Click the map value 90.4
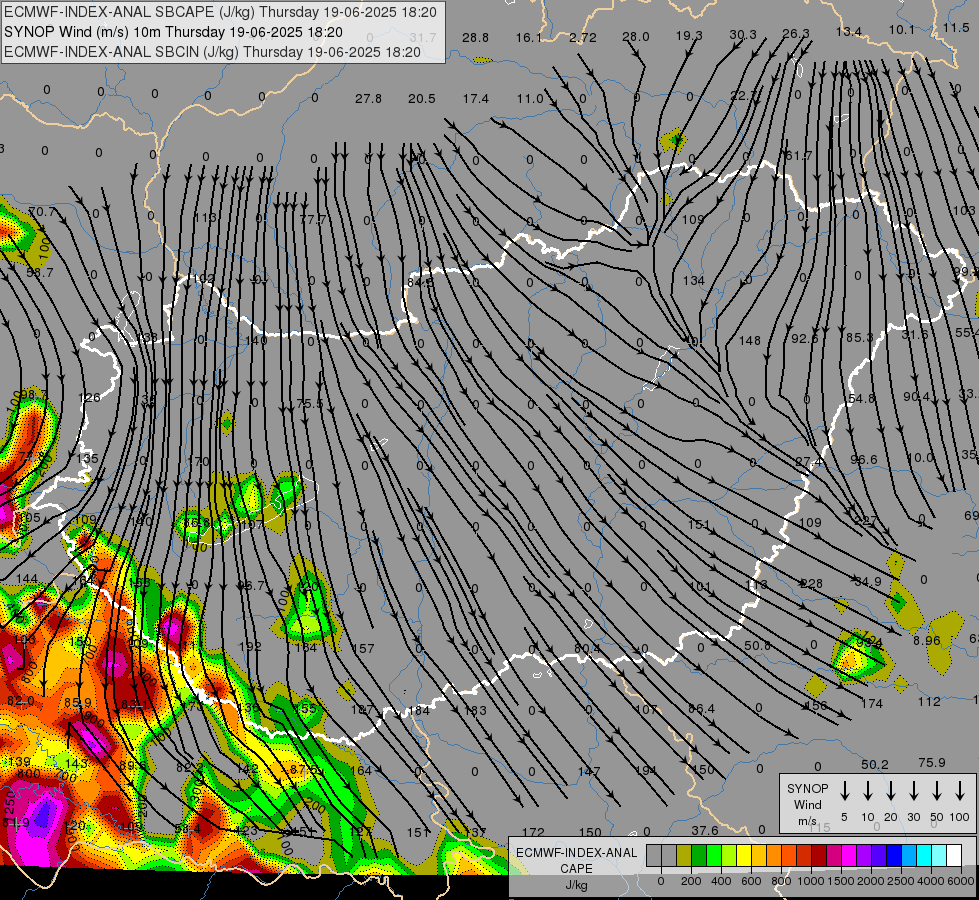979x900 pixels. [x=917, y=397]
